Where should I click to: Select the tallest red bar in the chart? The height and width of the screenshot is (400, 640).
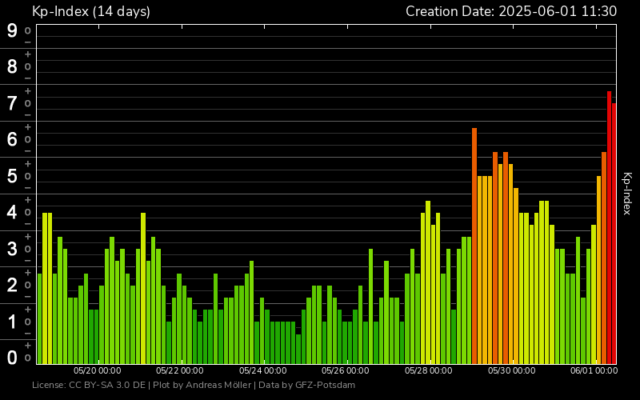pyautogui.click(x=609, y=226)
